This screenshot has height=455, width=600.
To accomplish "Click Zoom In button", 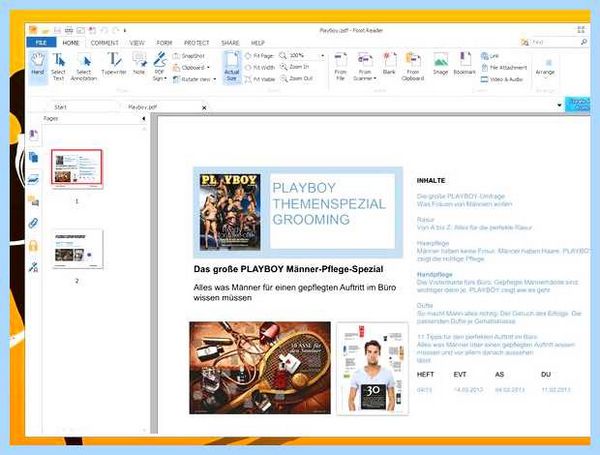I will [294, 67].
